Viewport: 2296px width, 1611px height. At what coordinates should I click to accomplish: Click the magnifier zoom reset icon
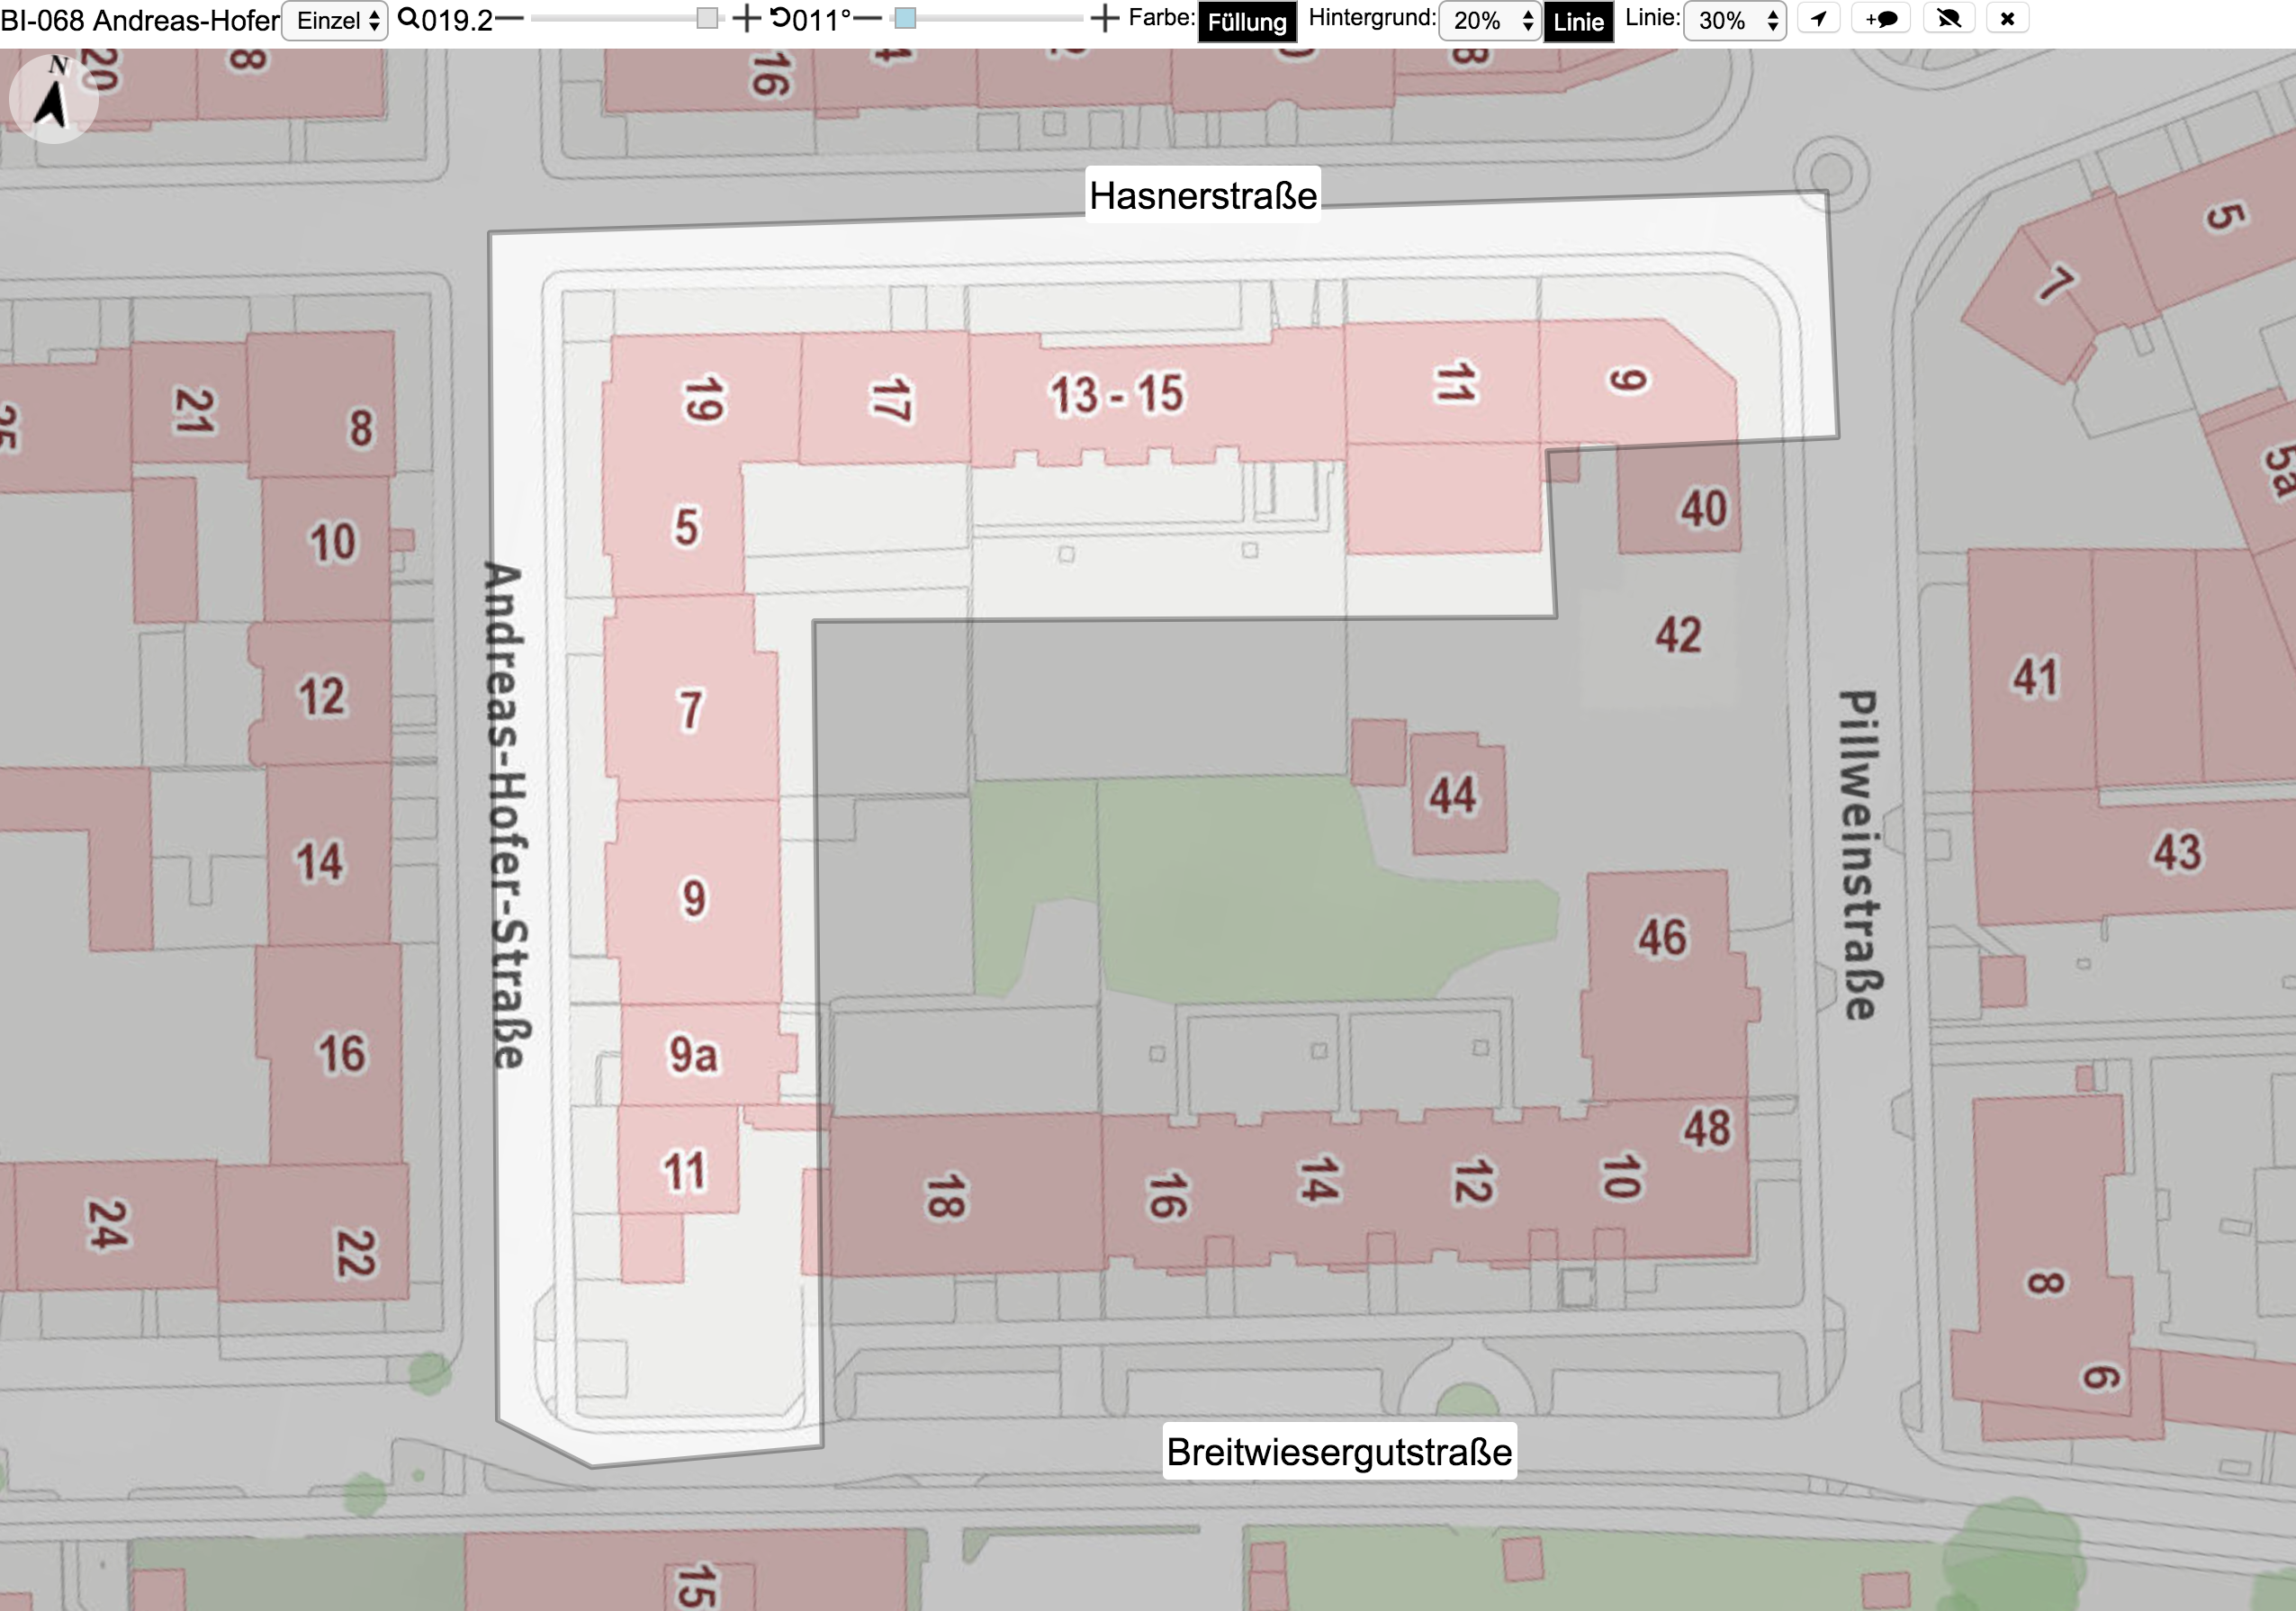[x=408, y=18]
